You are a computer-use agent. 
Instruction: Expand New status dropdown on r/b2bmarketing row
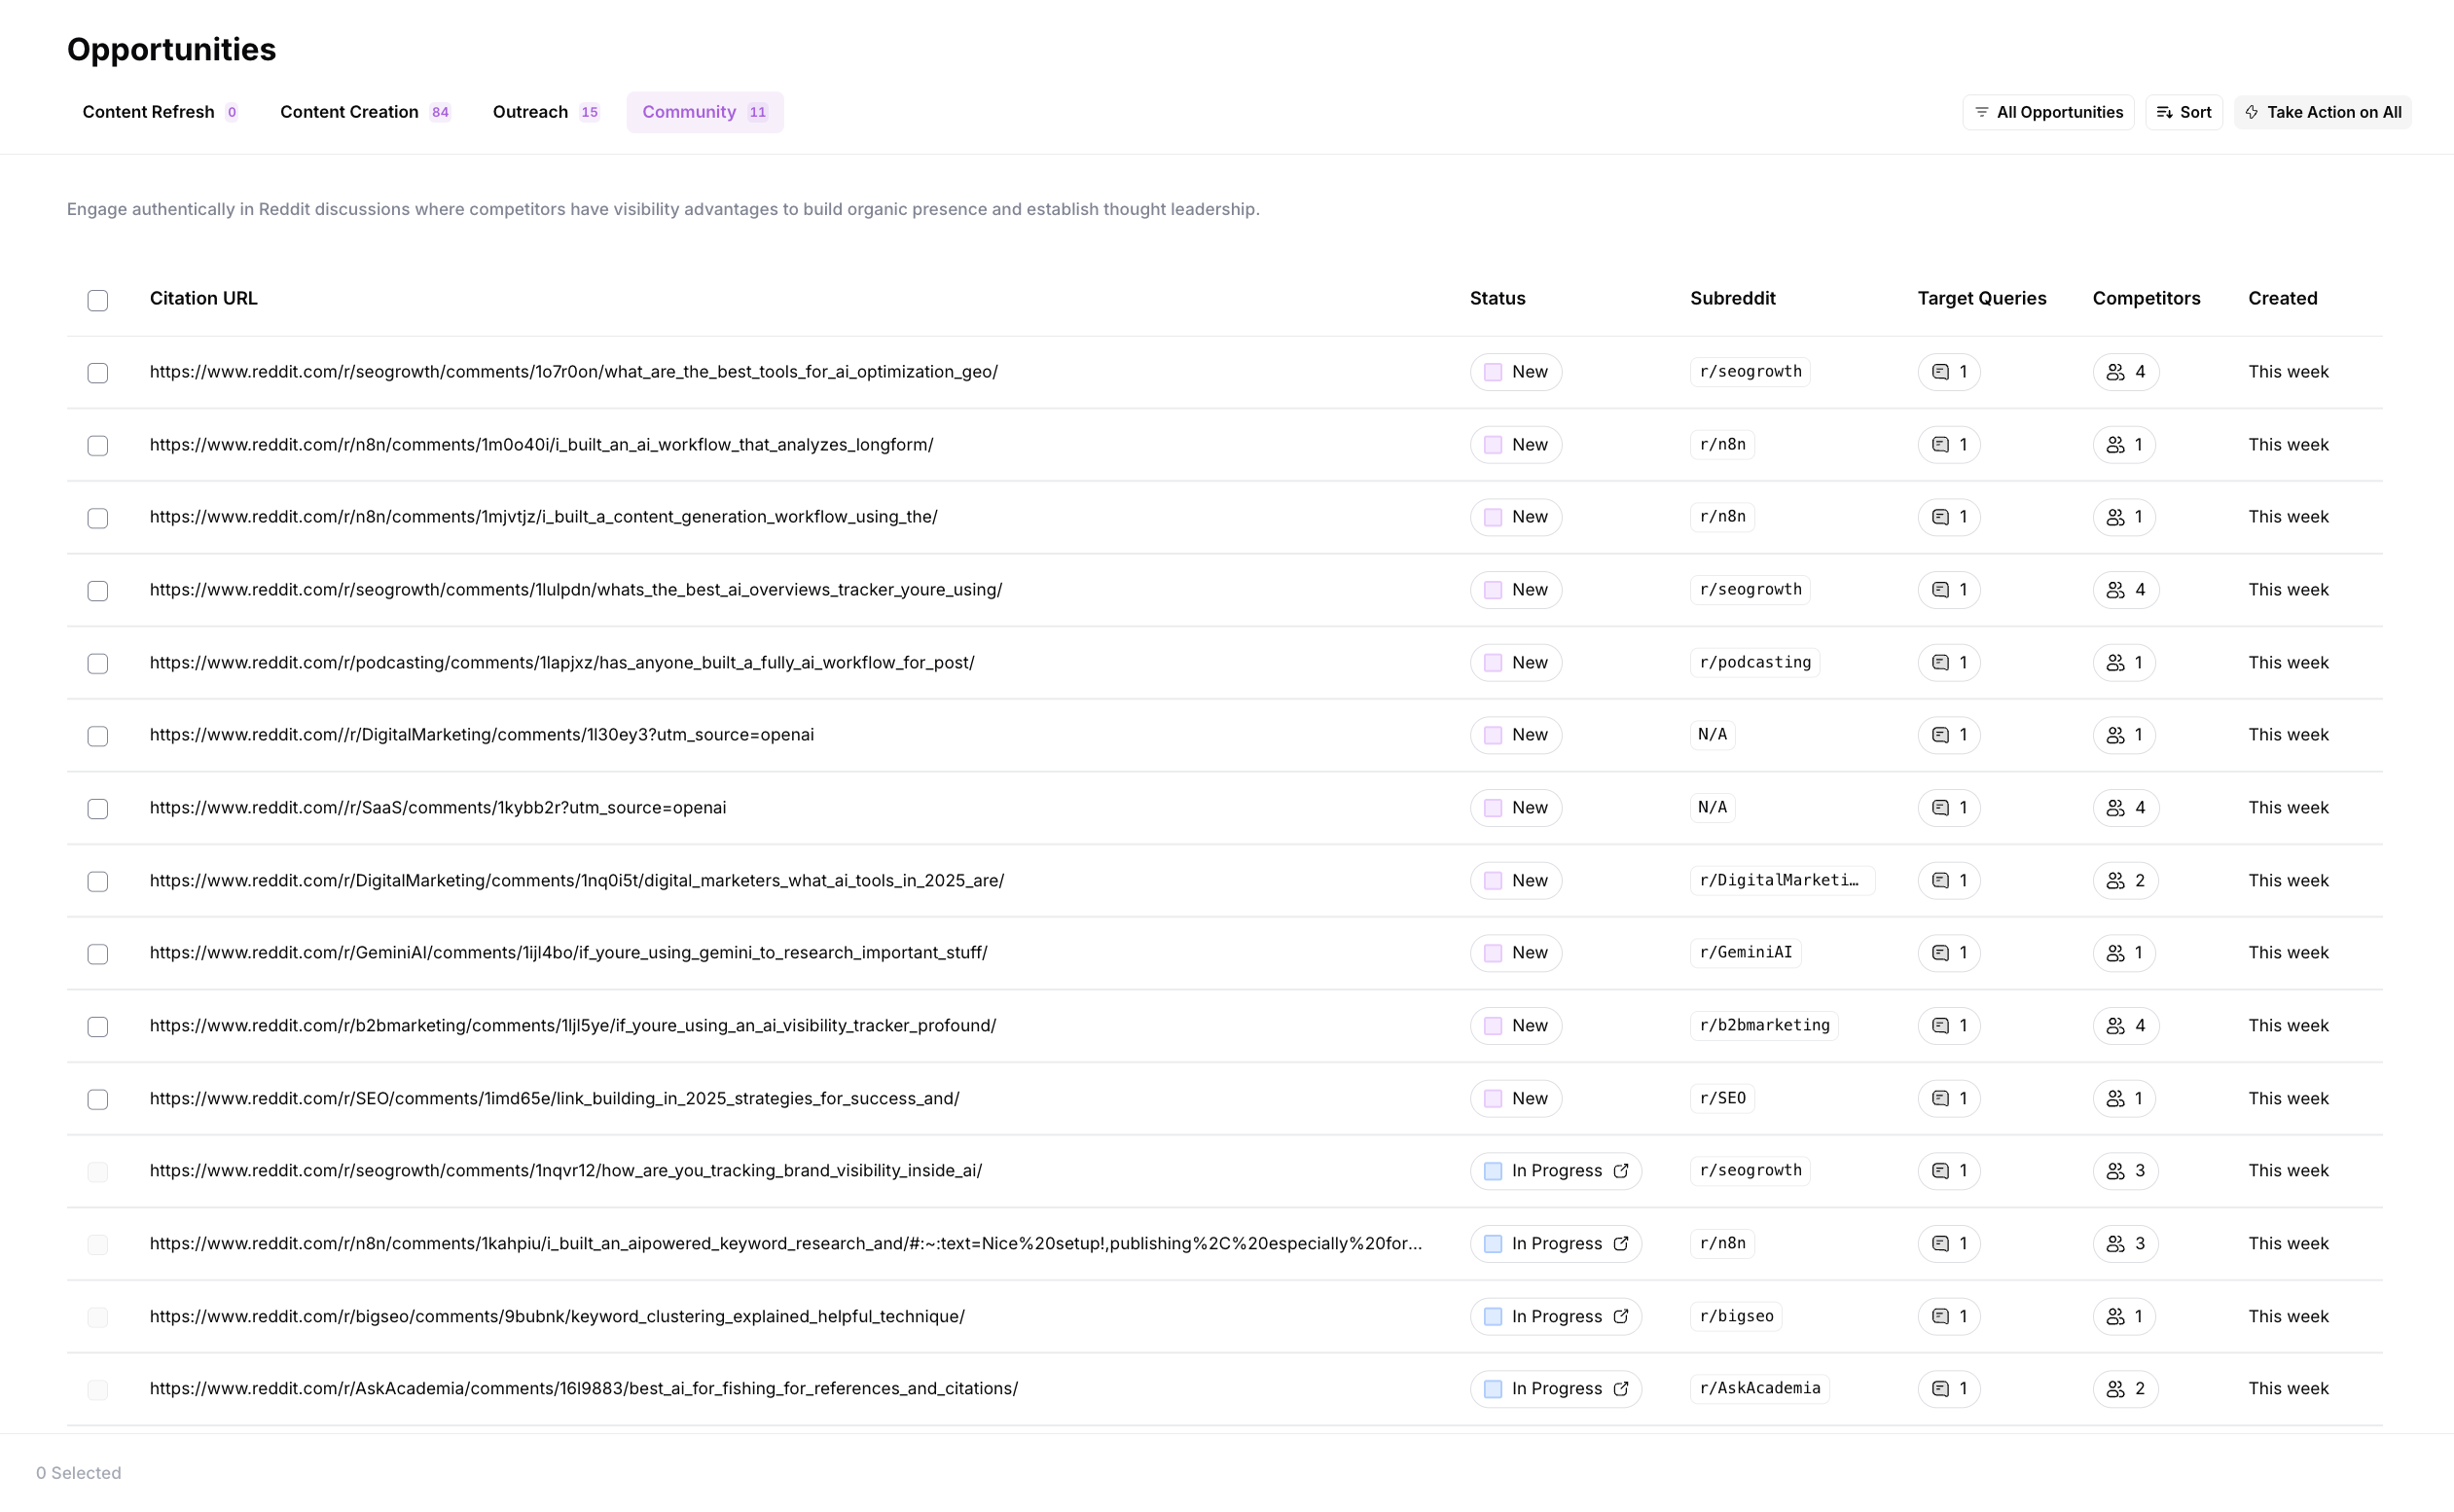point(1515,1026)
